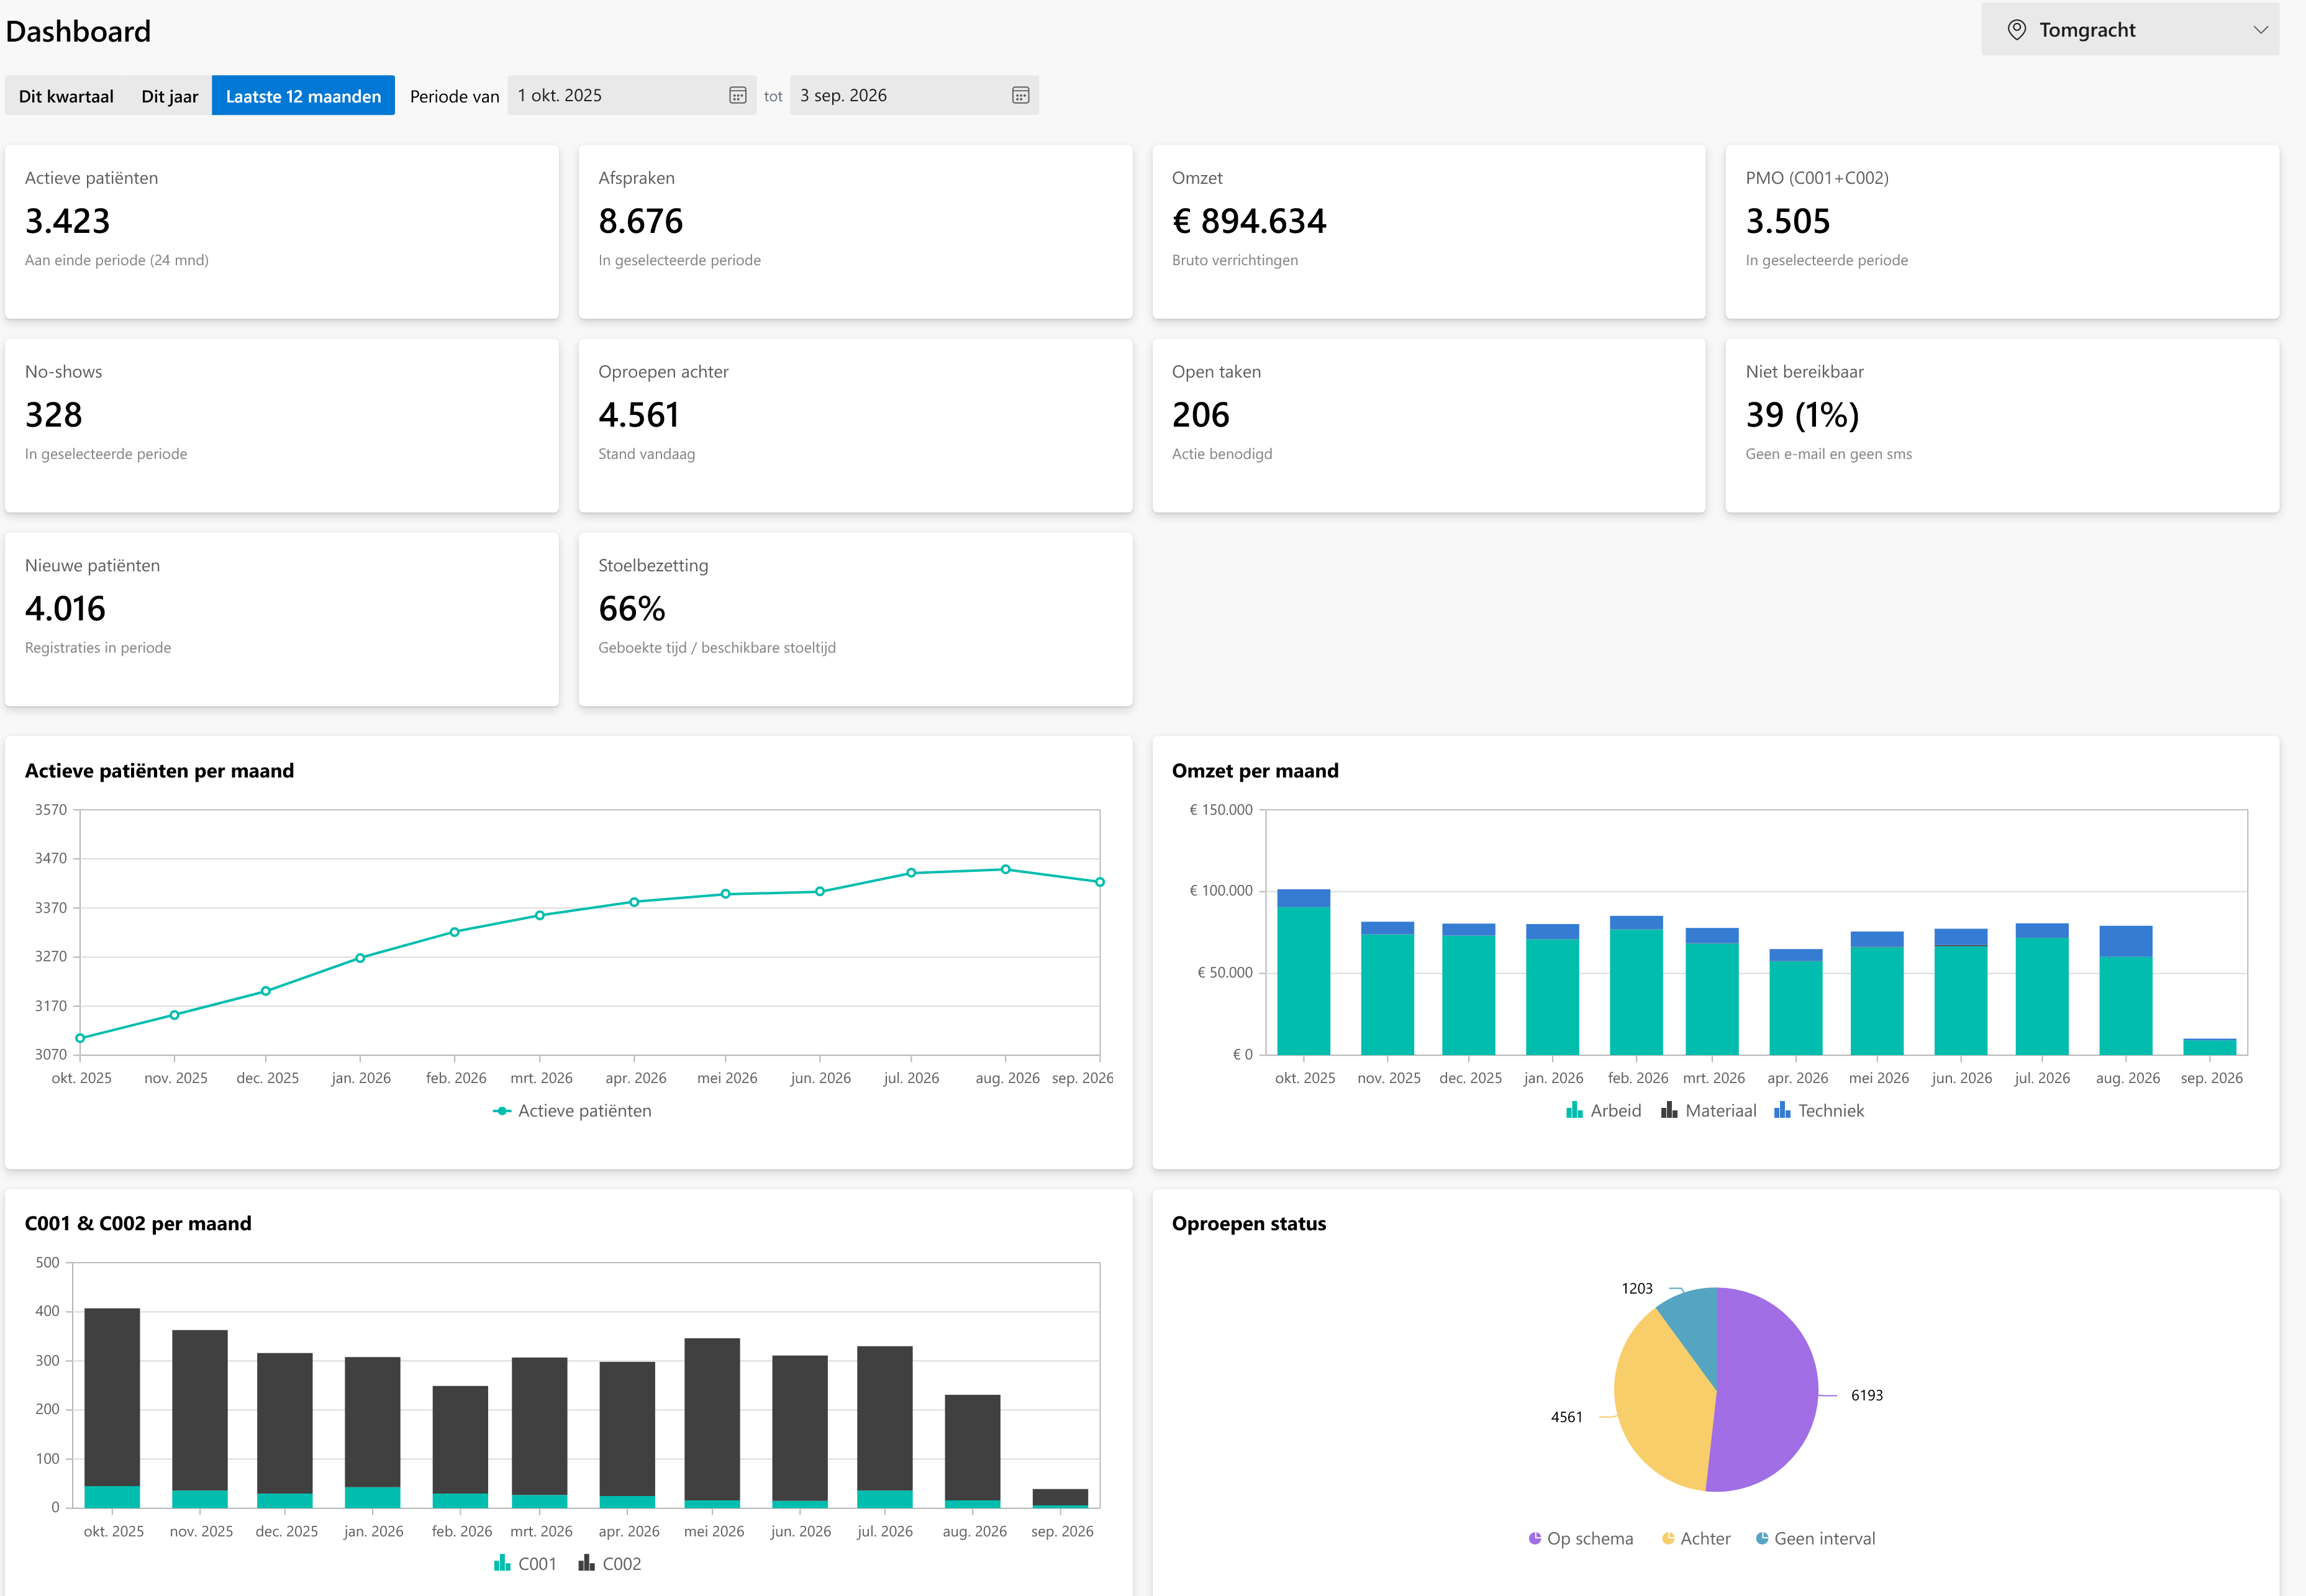Open the end date calendar picker icon
The image size is (2306, 1596).
pos(1021,95)
